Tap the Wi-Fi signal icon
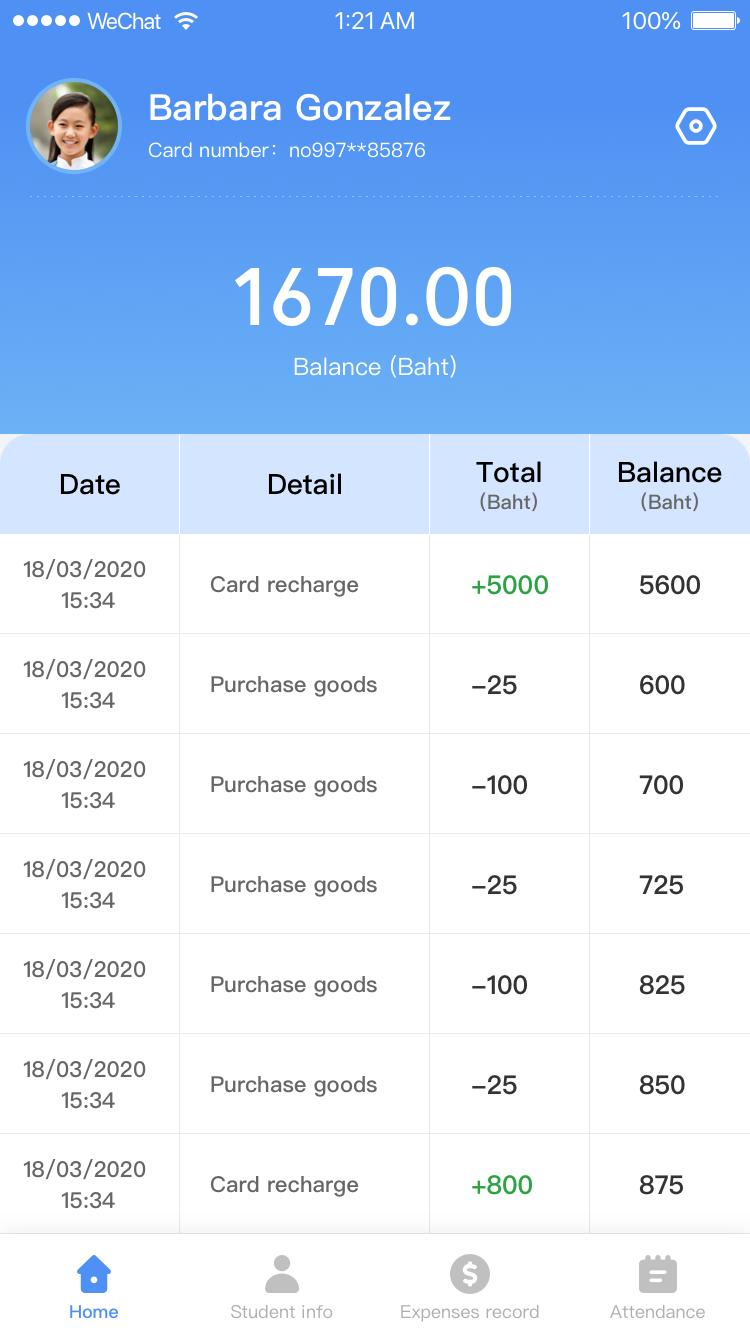 (185, 21)
